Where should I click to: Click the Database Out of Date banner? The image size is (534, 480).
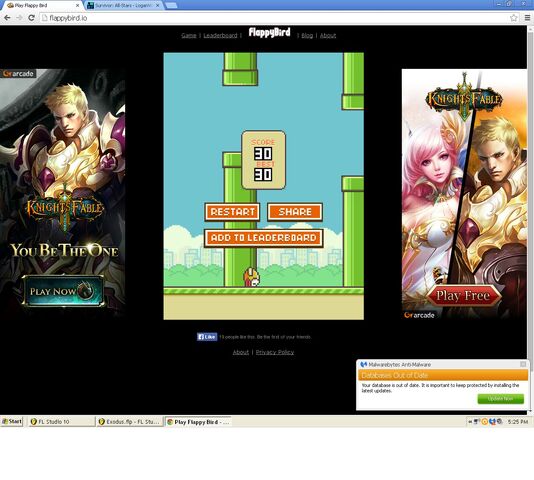click(443, 375)
